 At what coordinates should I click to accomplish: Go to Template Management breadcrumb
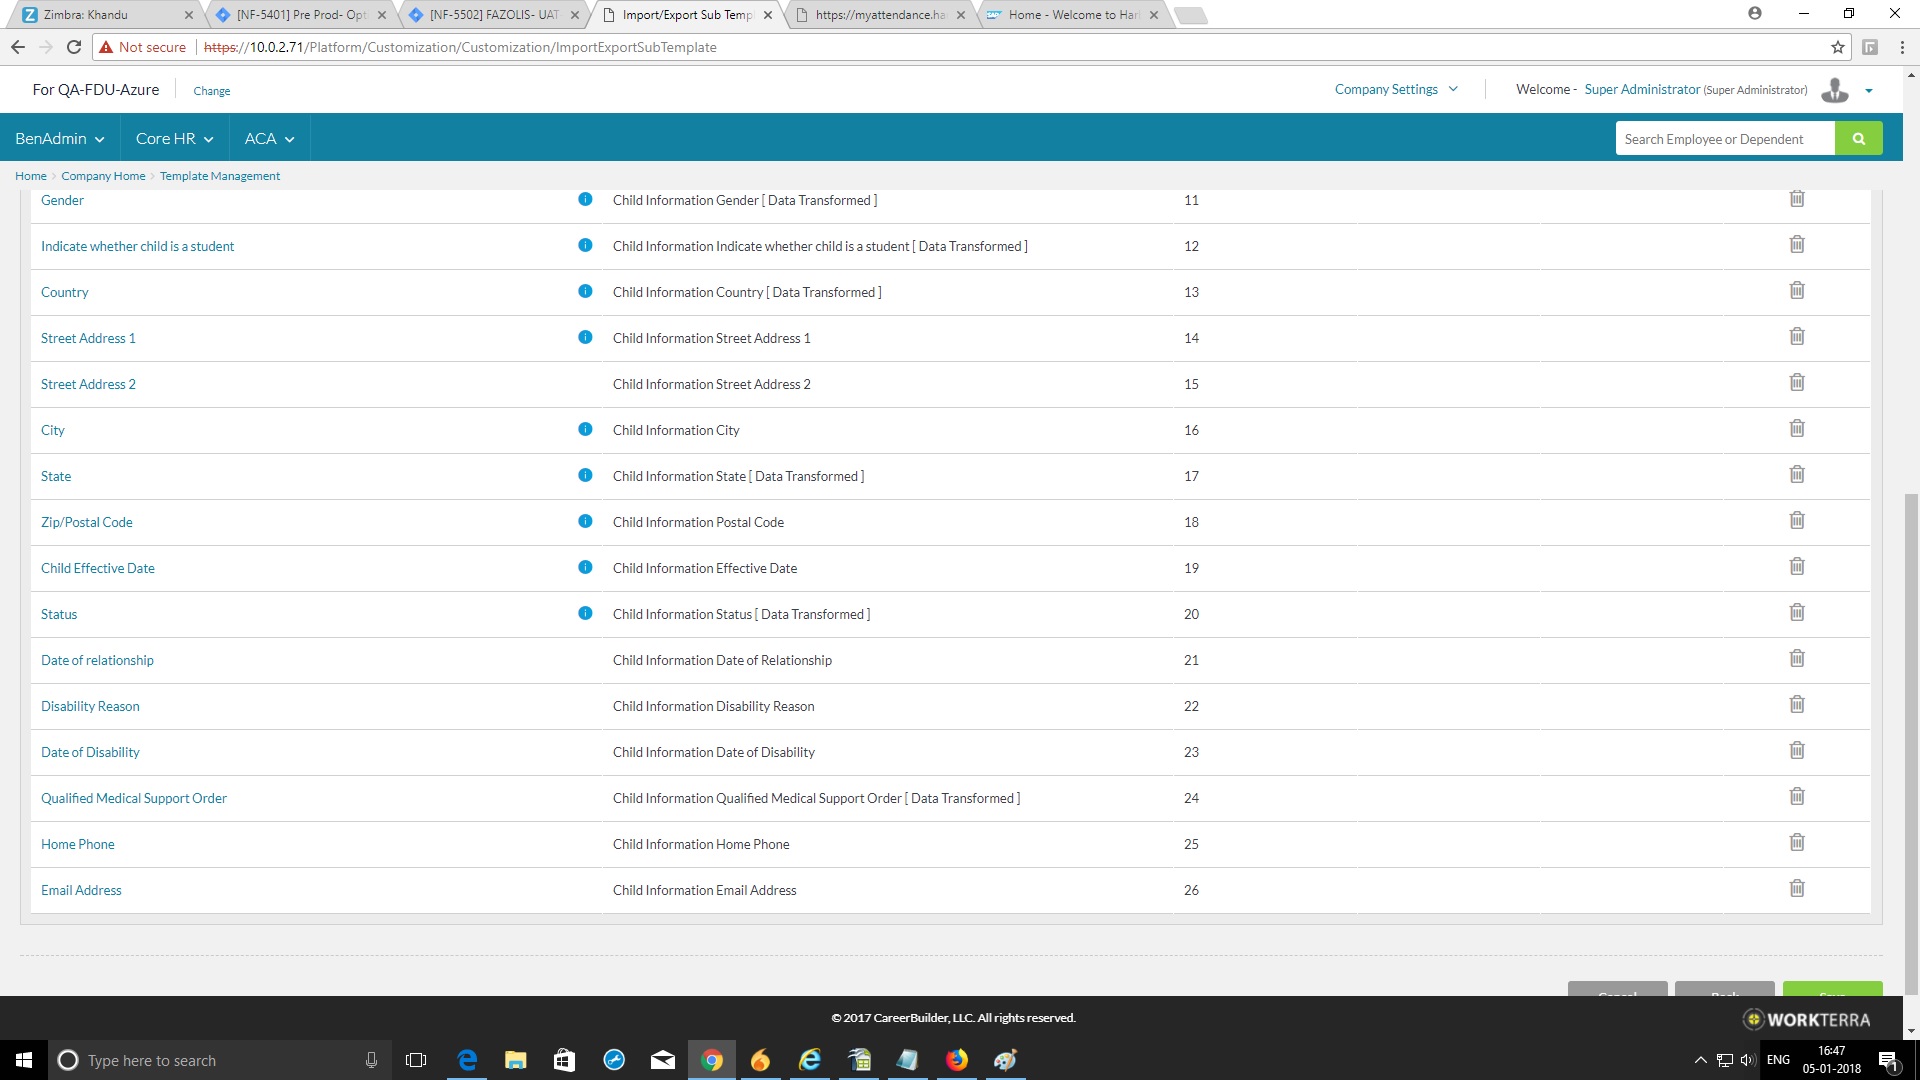[220, 176]
